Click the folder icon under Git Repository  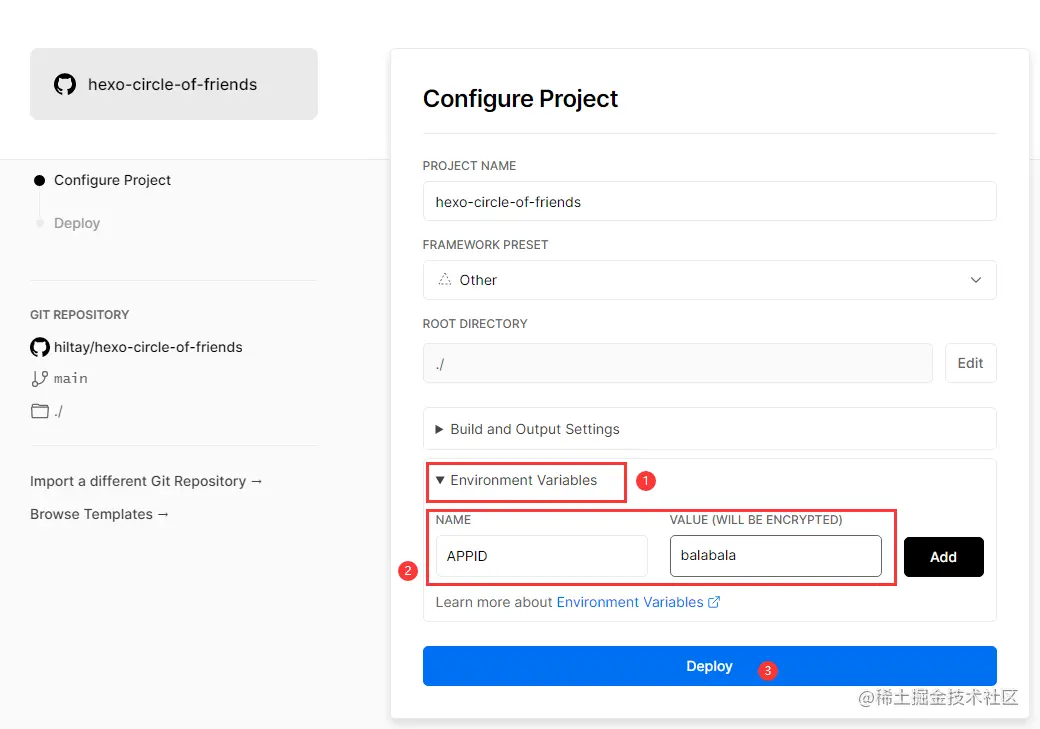coord(40,411)
